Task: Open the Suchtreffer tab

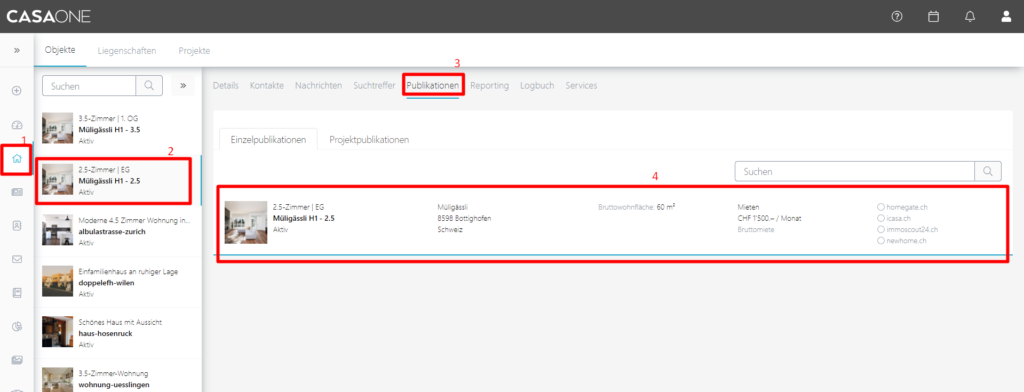Action: [x=374, y=86]
